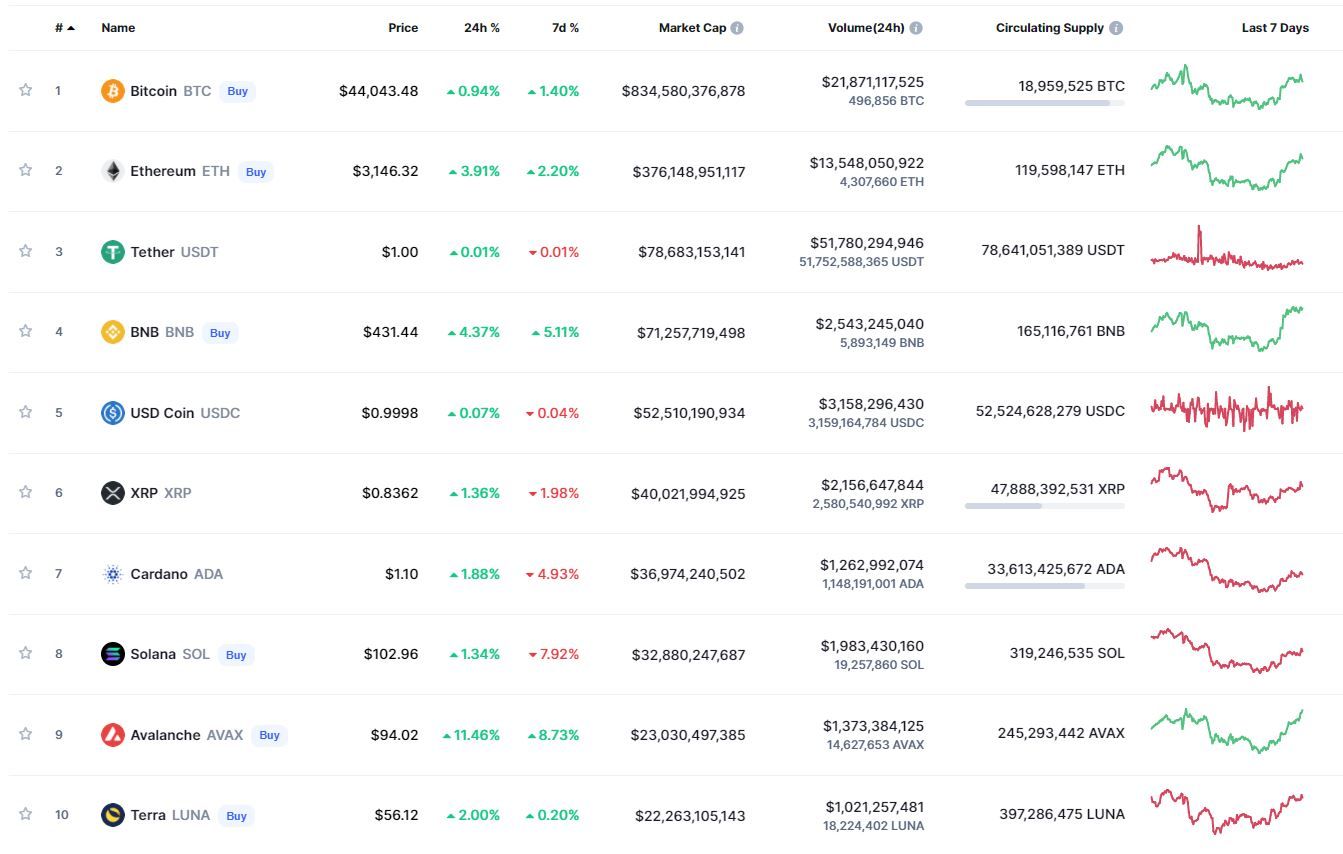Click the Volume(24h) info icon
Image resolution: width=1343 pixels, height=854 pixels.
pyautogui.click(x=916, y=28)
